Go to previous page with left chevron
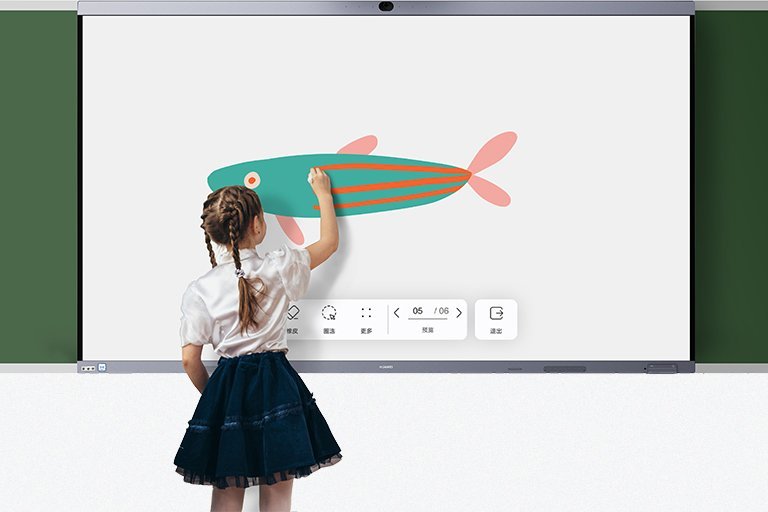This screenshot has height=512, width=768. pyautogui.click(x=397, y=313)
